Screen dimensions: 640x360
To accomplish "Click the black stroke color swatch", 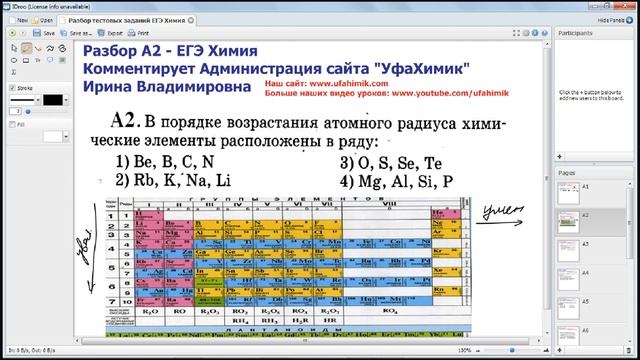I will click(53, 100).
